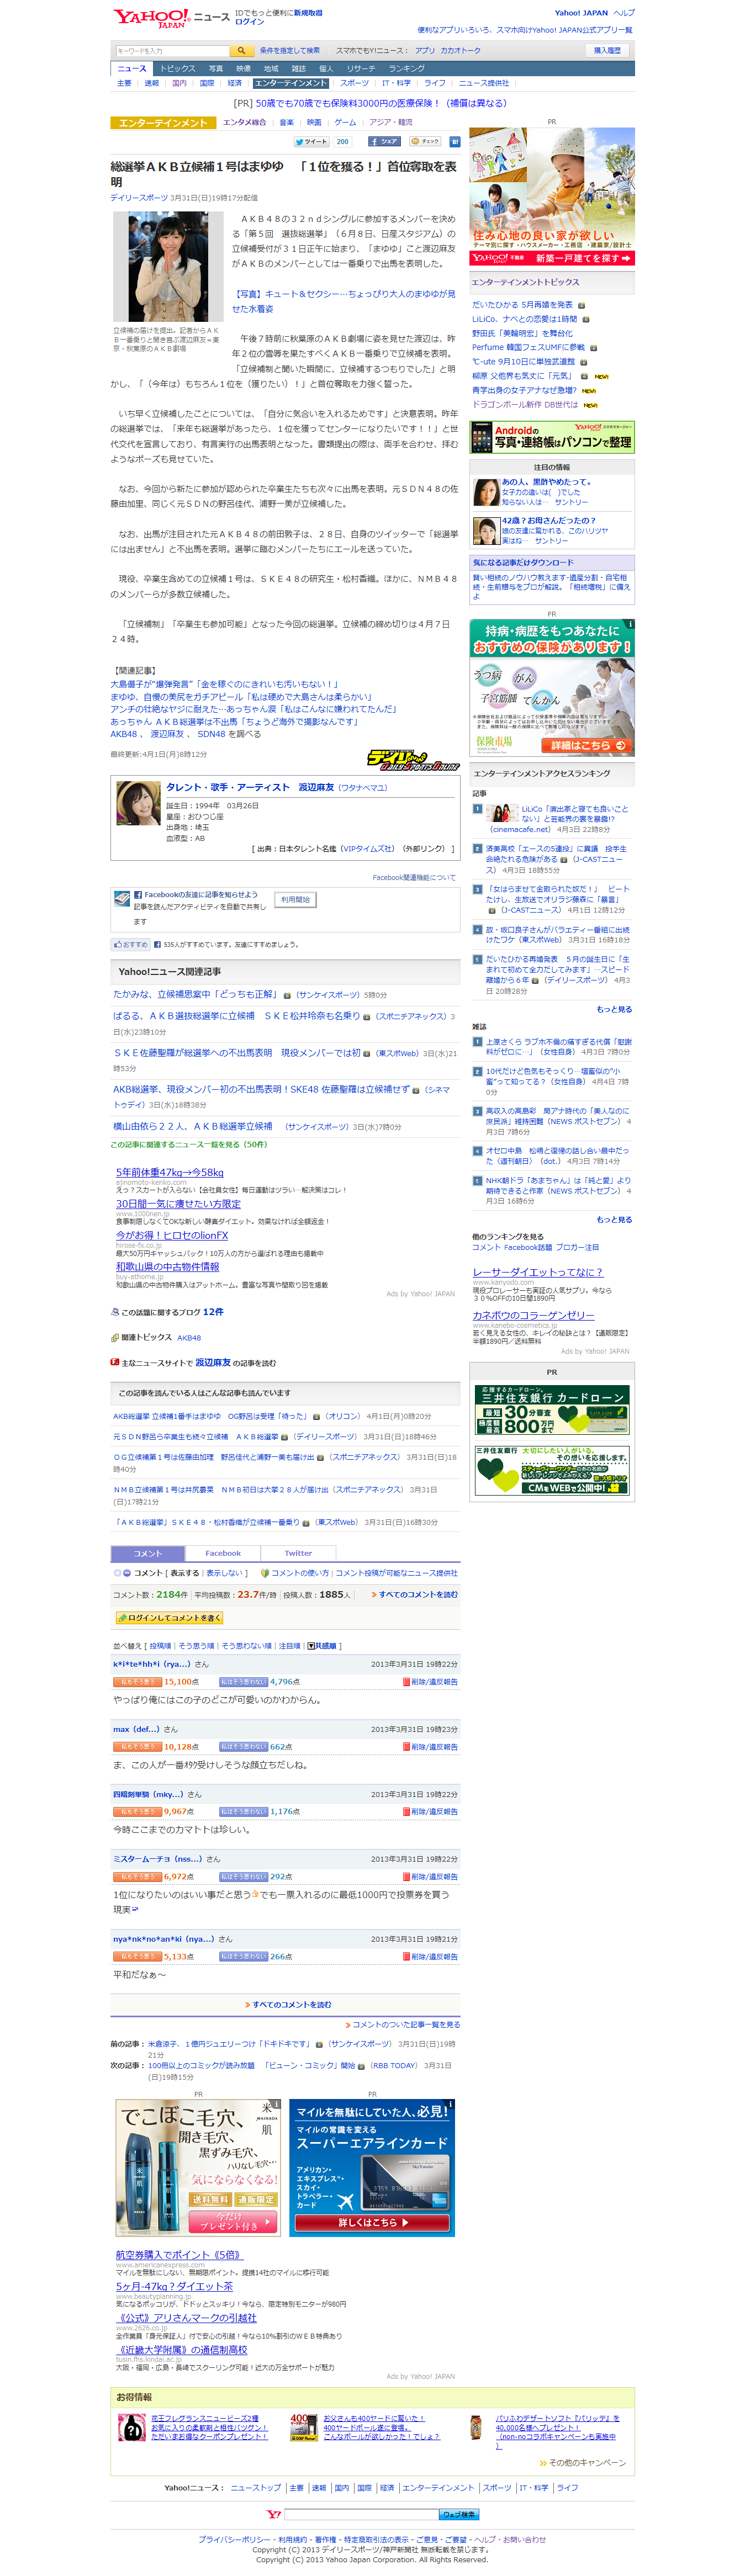
Task: Click 私はそう思わない on nya*nk*no*an*ki comment
Action: point(243,1956)
